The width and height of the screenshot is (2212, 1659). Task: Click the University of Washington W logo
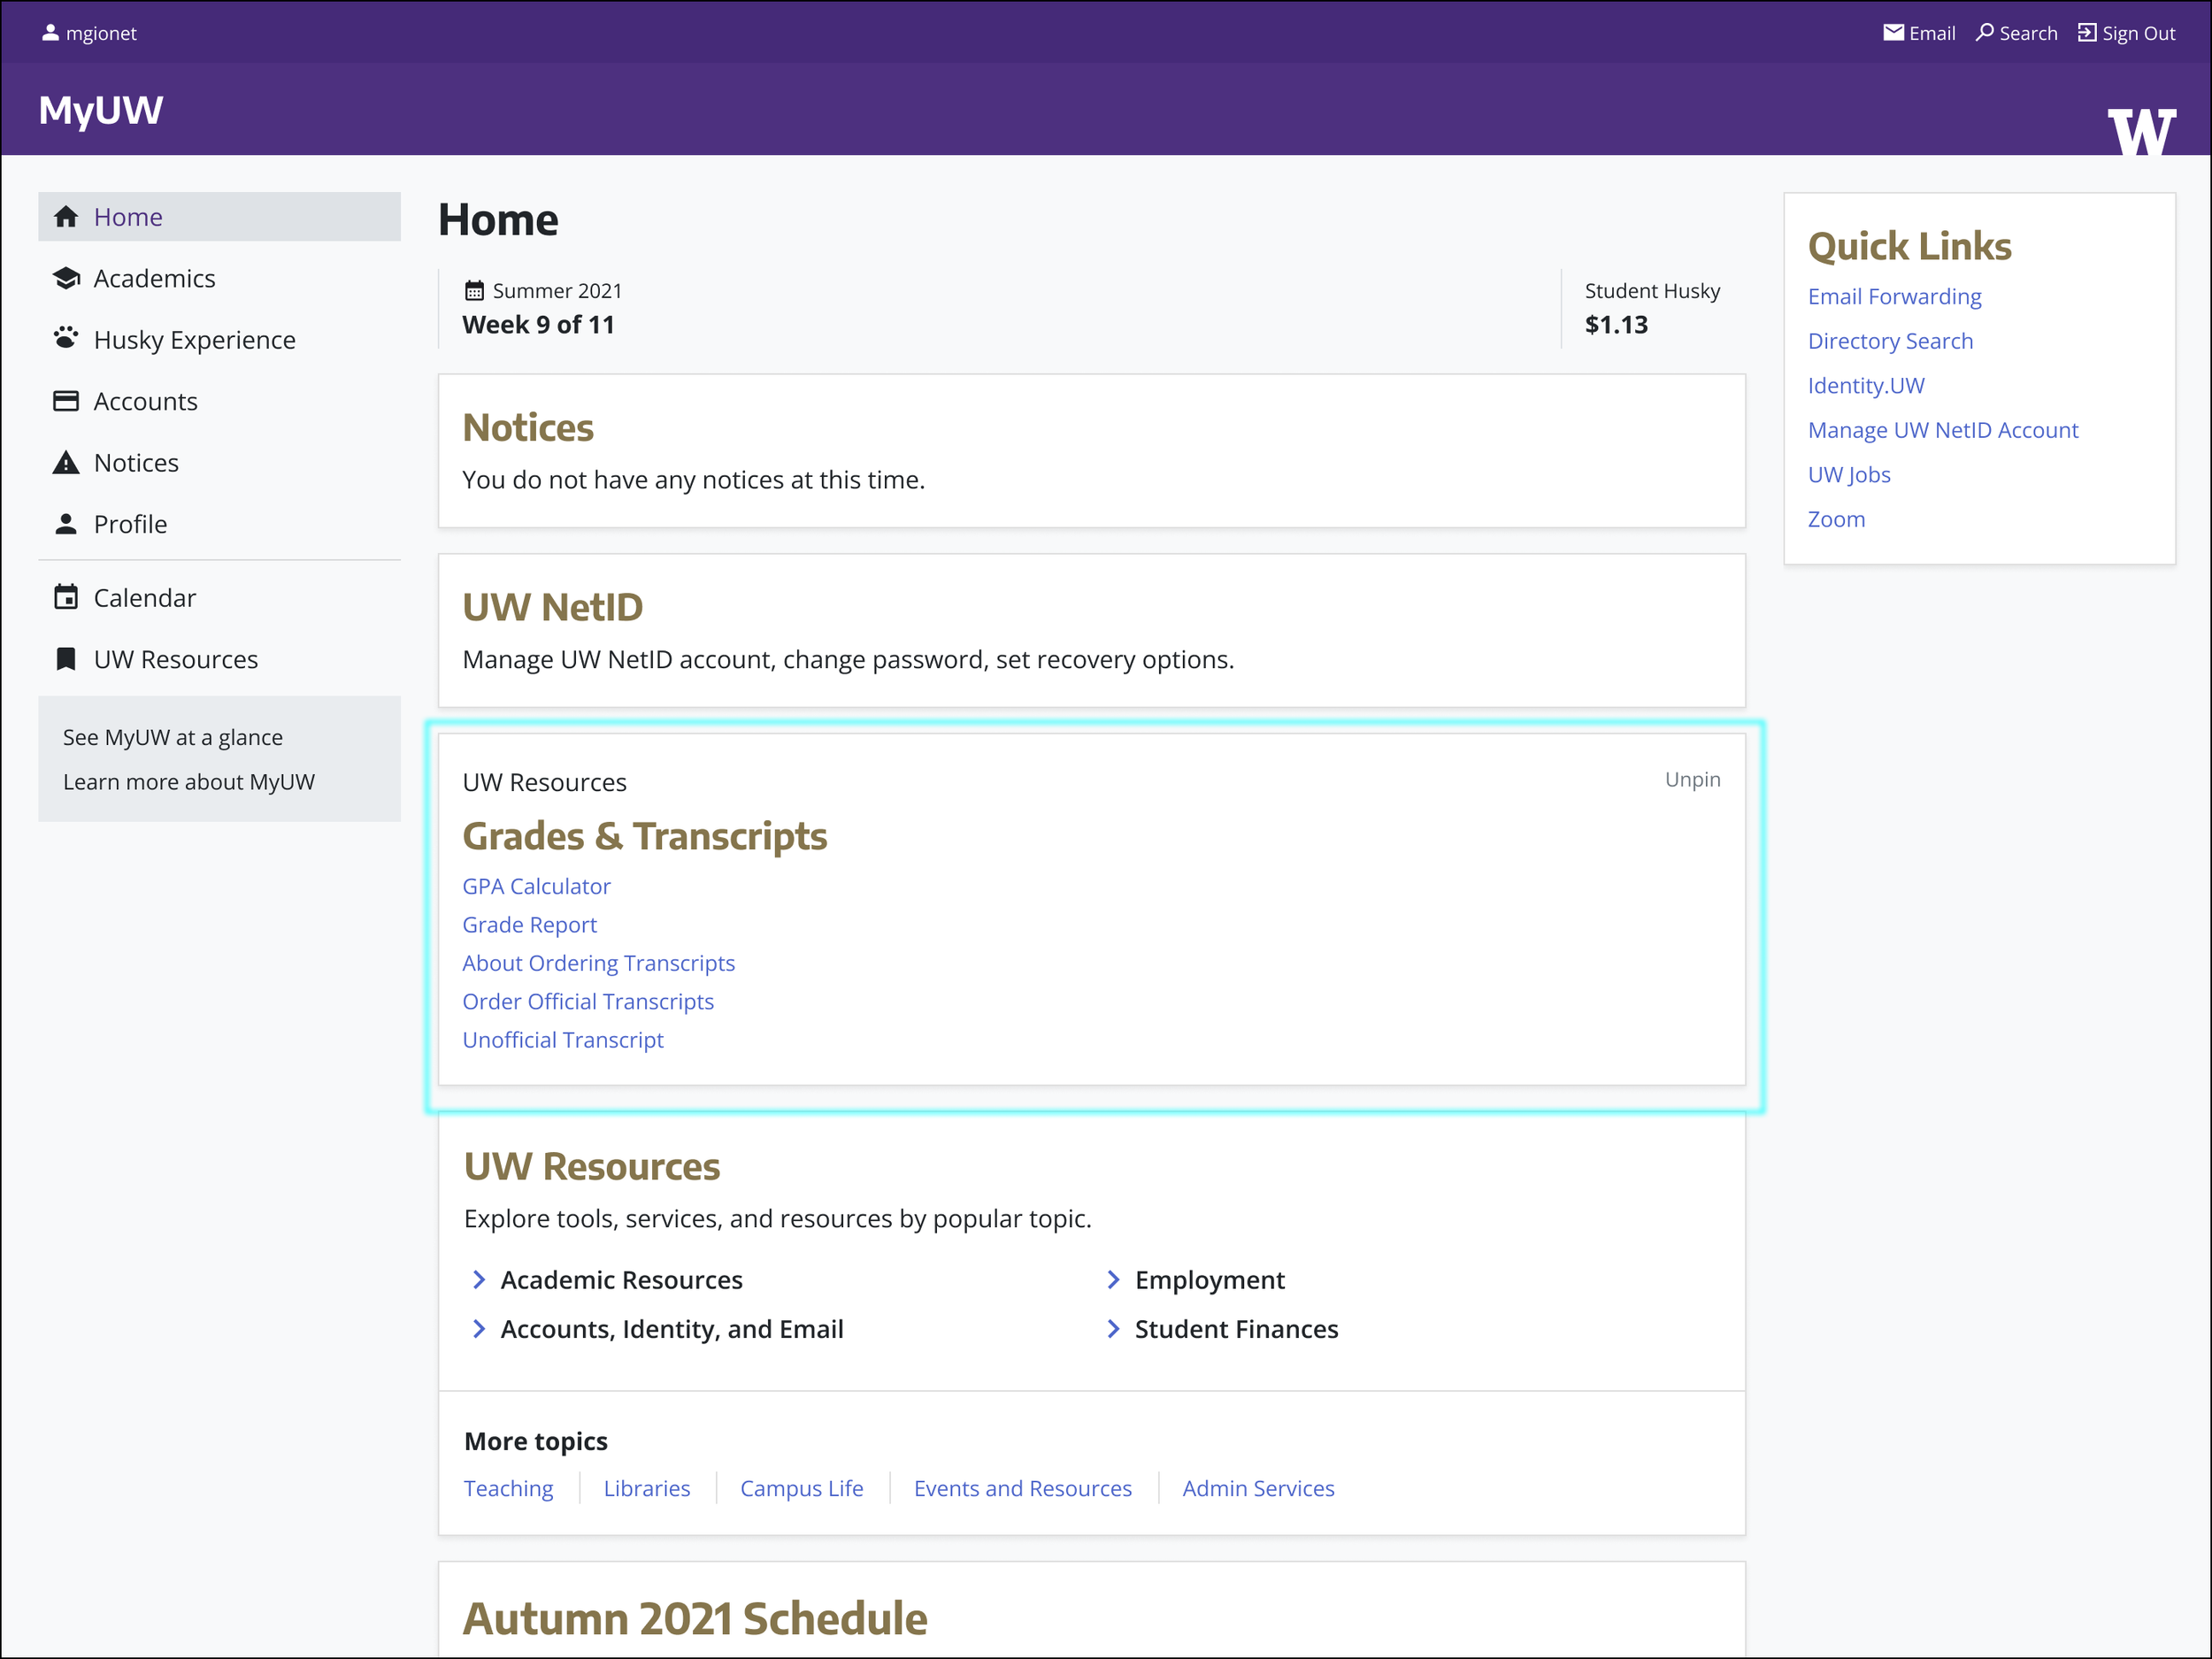point(2141,131)
